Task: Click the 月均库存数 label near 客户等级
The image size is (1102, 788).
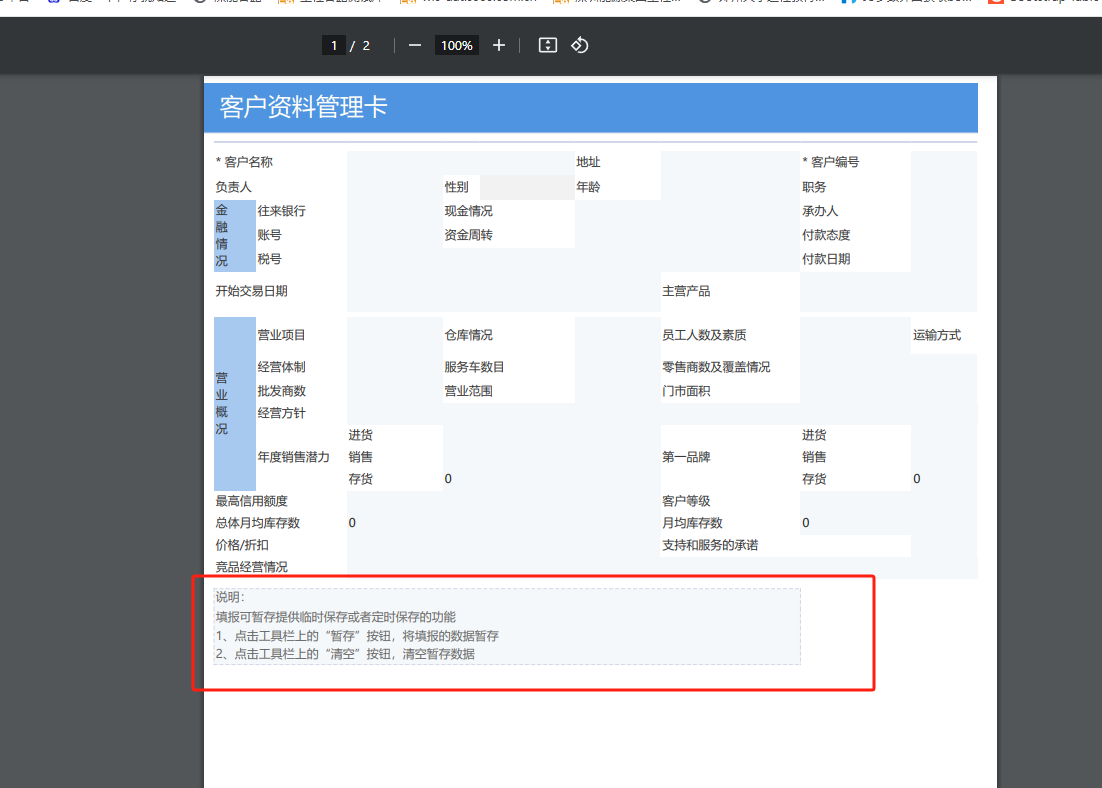Action: point(692,523)
